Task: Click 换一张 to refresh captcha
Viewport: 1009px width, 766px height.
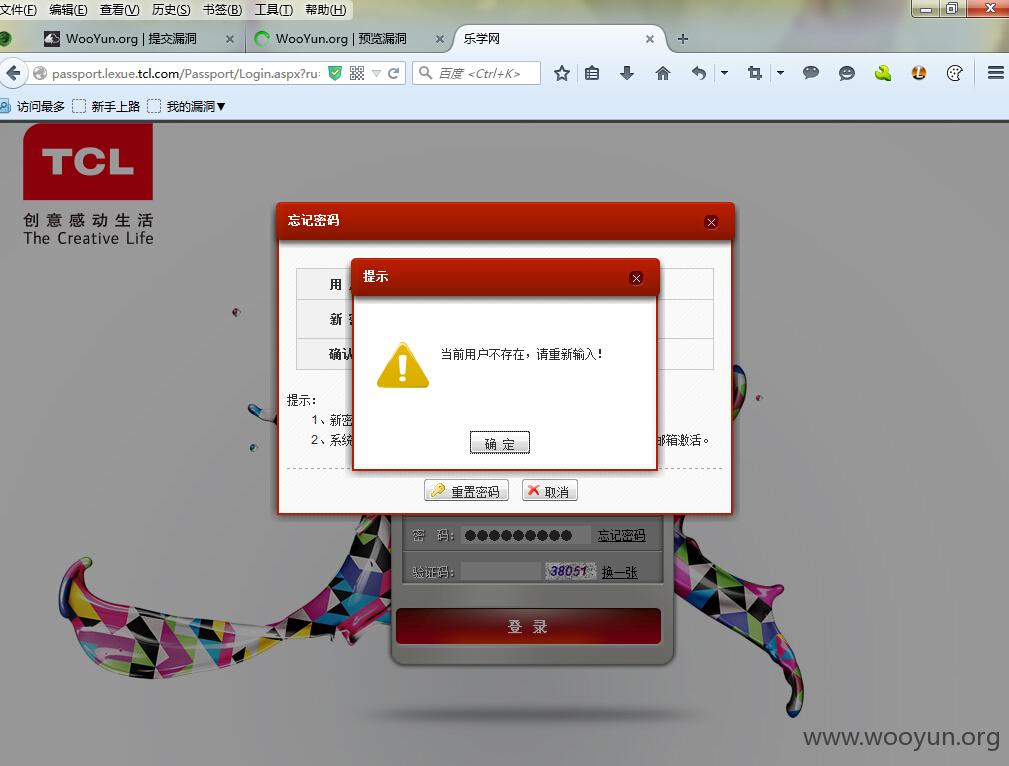Action: [x=620, y=572]
